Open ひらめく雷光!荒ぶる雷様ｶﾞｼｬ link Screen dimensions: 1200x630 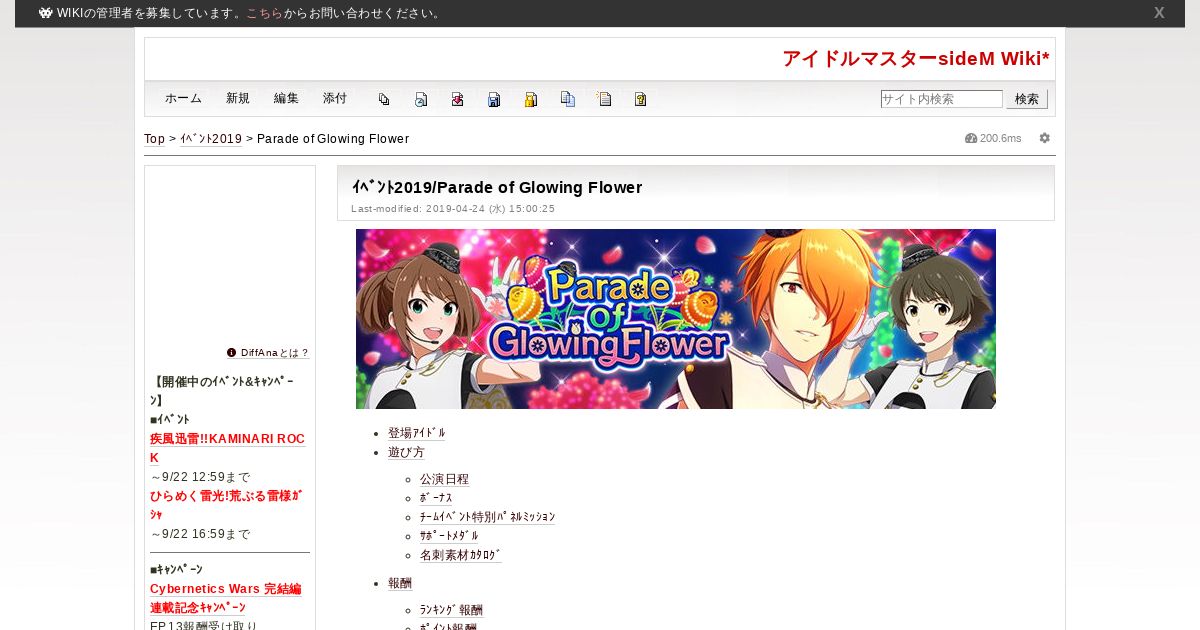[227, 505]
